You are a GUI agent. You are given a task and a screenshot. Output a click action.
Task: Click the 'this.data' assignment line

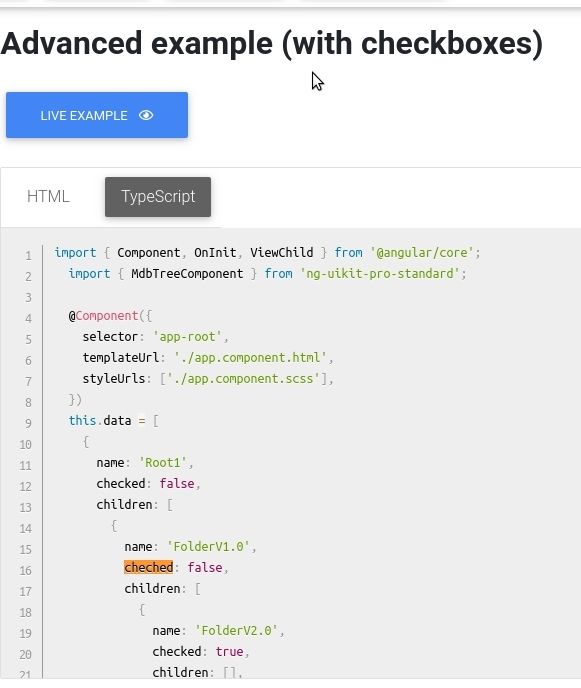114,421
